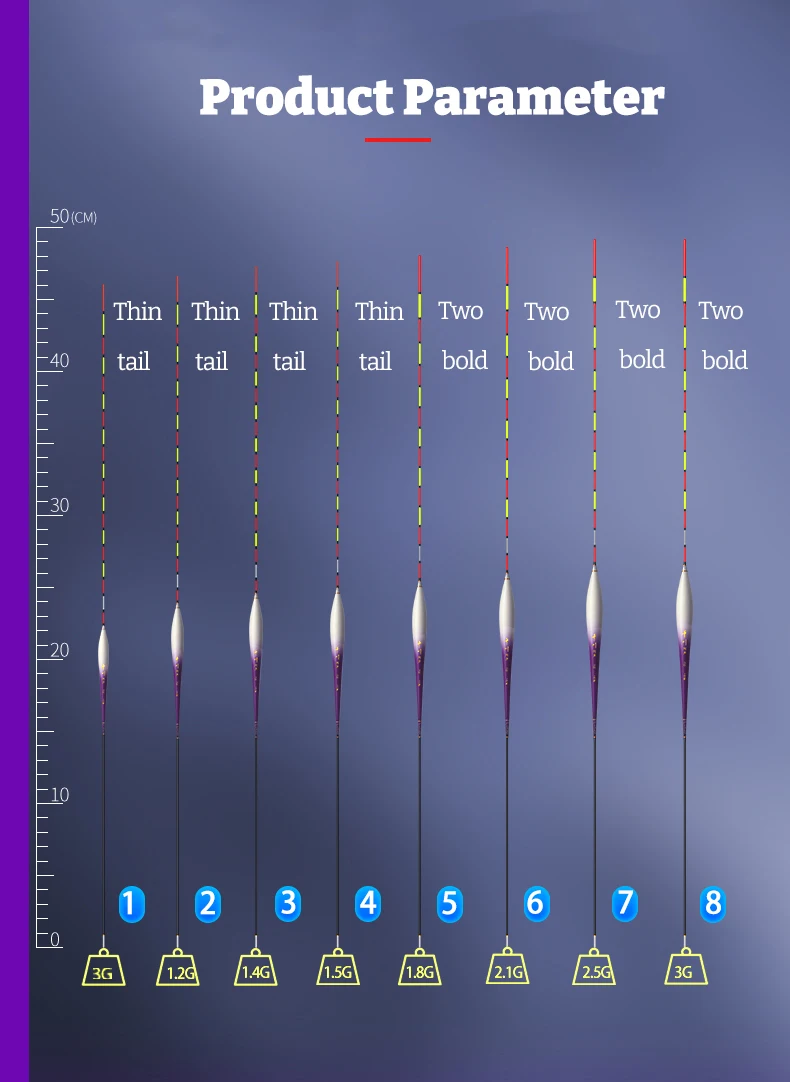790x1082 pixels.
Task: Click the 10 ruler label
Action: pos(59,795)
